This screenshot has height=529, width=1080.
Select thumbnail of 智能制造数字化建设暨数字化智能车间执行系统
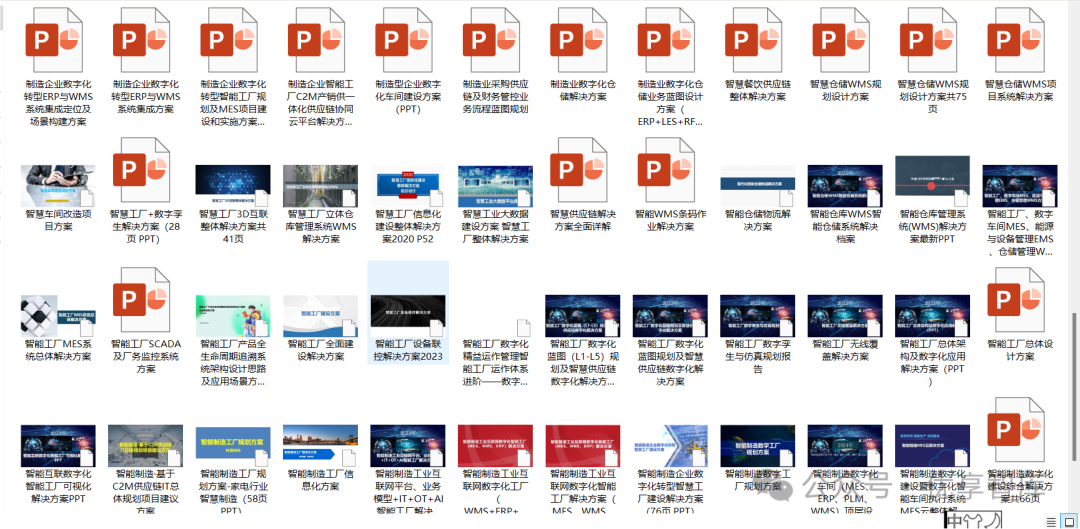(x=933, y=446)
